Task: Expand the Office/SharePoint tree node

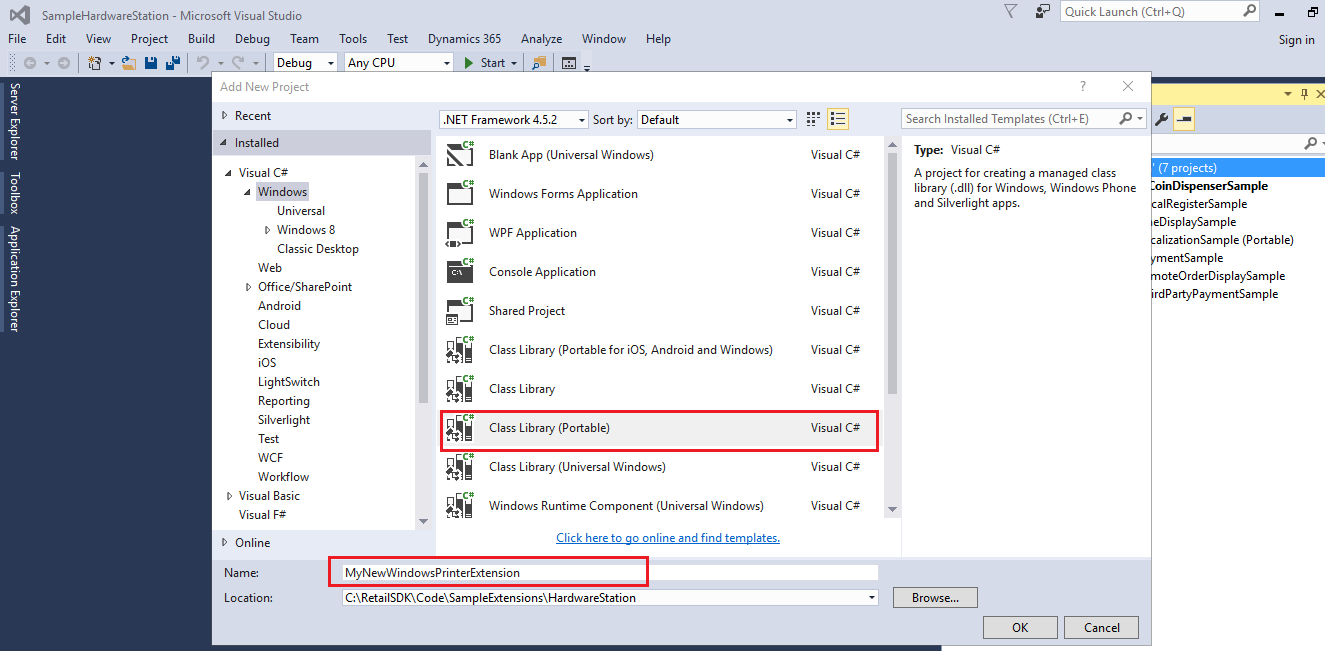Action: pyautogui.click(x=248, y=287)
